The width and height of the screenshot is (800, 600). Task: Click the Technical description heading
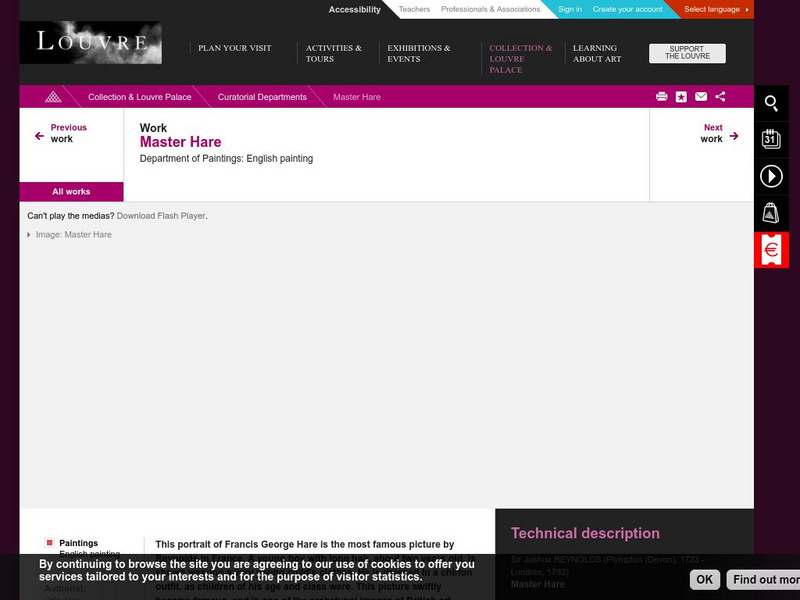tap(585, 533)
